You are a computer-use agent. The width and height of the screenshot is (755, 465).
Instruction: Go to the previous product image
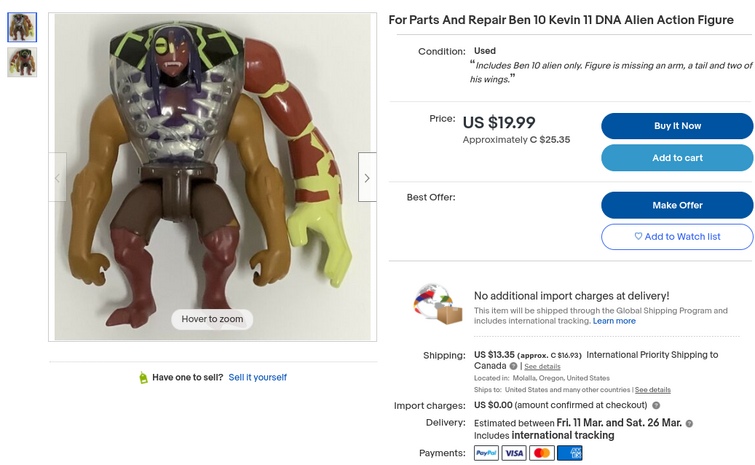pos(57,178)
